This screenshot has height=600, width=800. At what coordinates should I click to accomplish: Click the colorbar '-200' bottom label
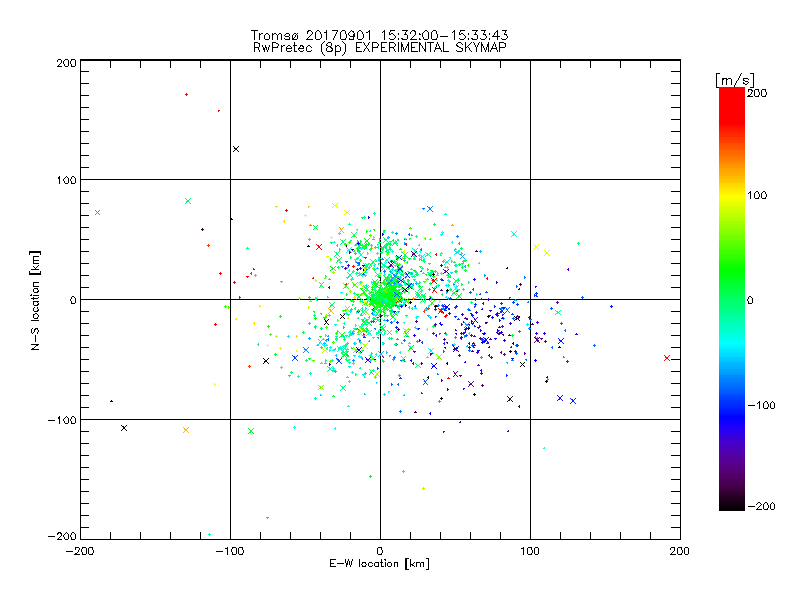click(x=761, y=506)
